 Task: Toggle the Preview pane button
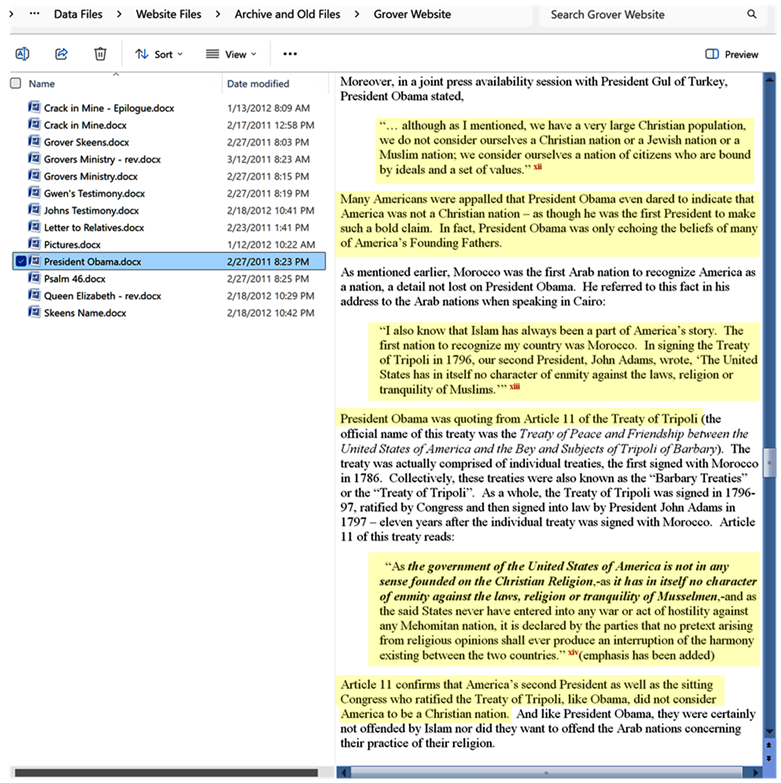pos(731,54)
